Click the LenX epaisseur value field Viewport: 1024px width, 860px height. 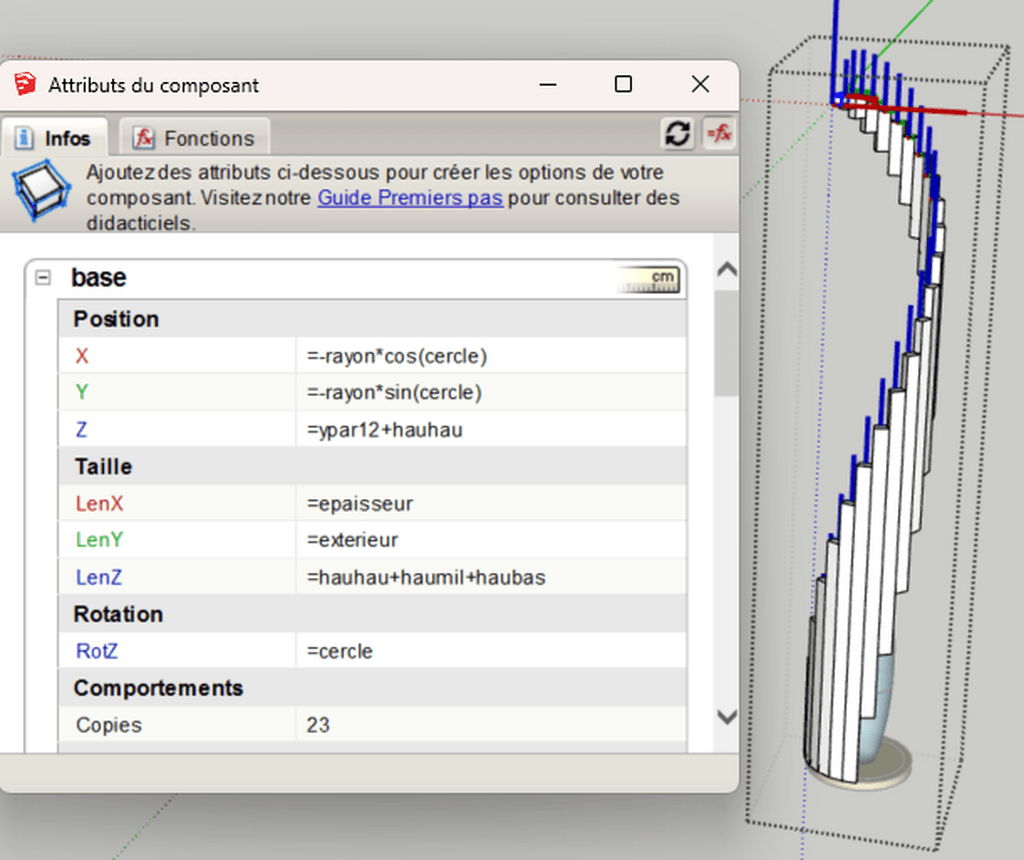pyautogui.click(x=490, y=503)
